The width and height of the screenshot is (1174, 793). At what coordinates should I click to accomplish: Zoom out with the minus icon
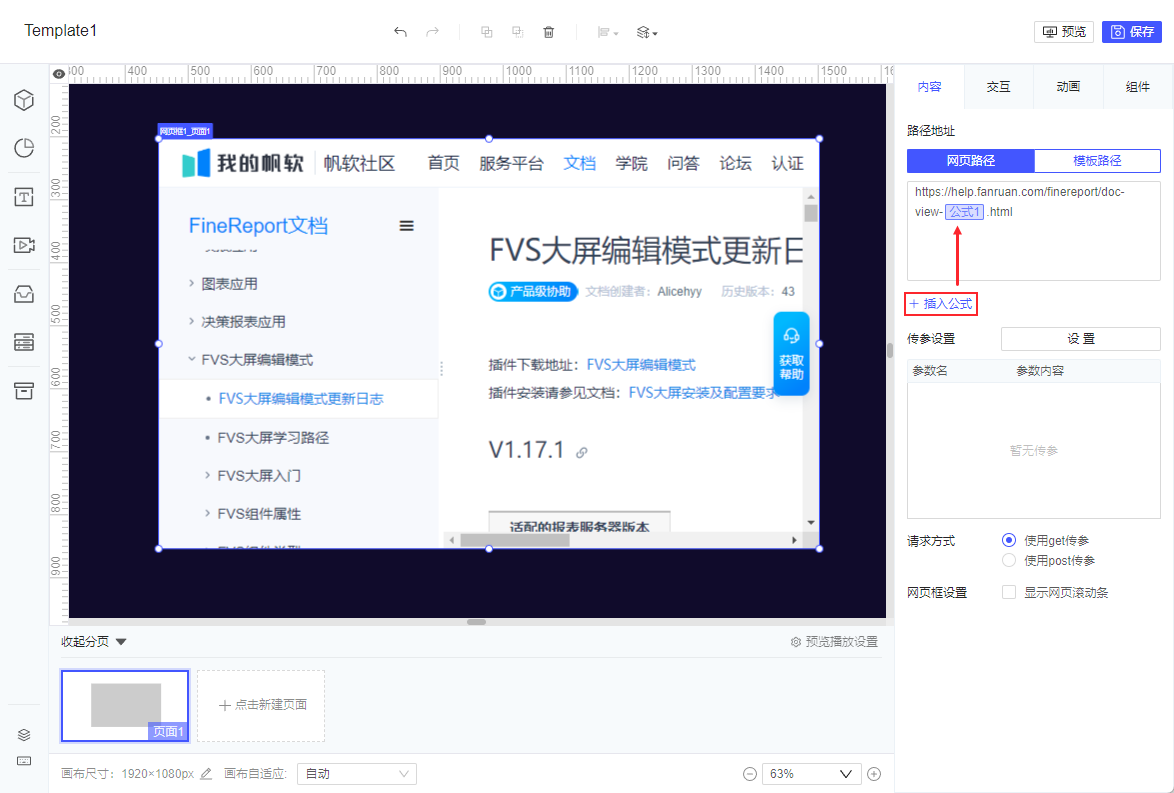(749, 774)
